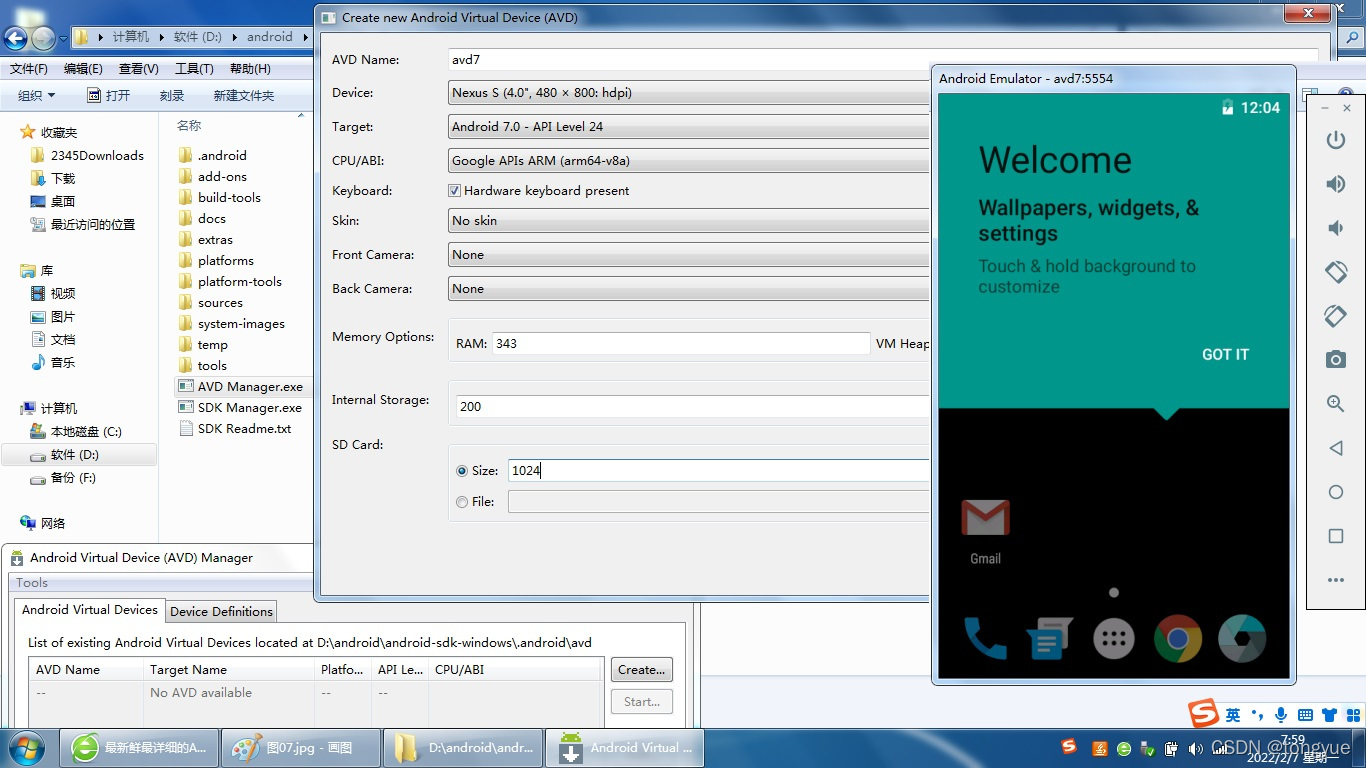Expand the 收藏夹 favorites group in sidebar

tap(58, 132)
